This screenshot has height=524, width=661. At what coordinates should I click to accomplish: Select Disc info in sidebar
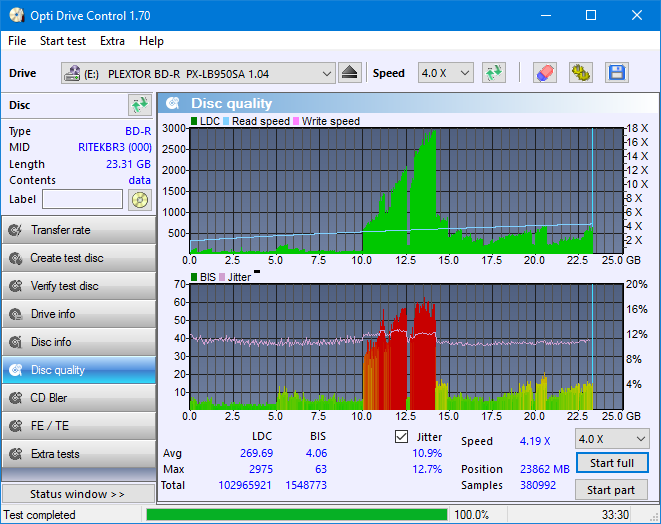(79, 342)
